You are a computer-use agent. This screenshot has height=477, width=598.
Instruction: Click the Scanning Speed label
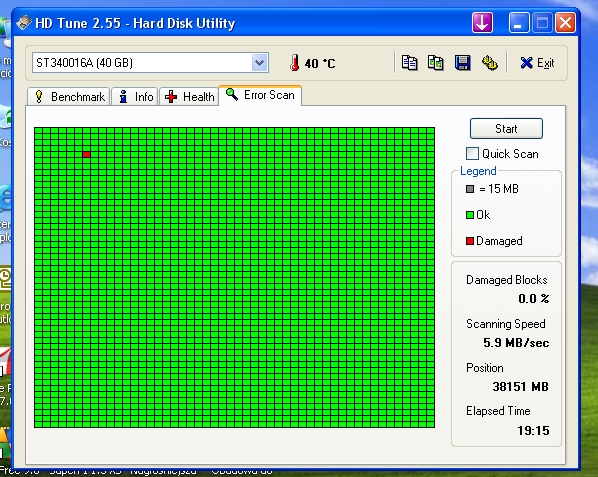coord(505,324)
